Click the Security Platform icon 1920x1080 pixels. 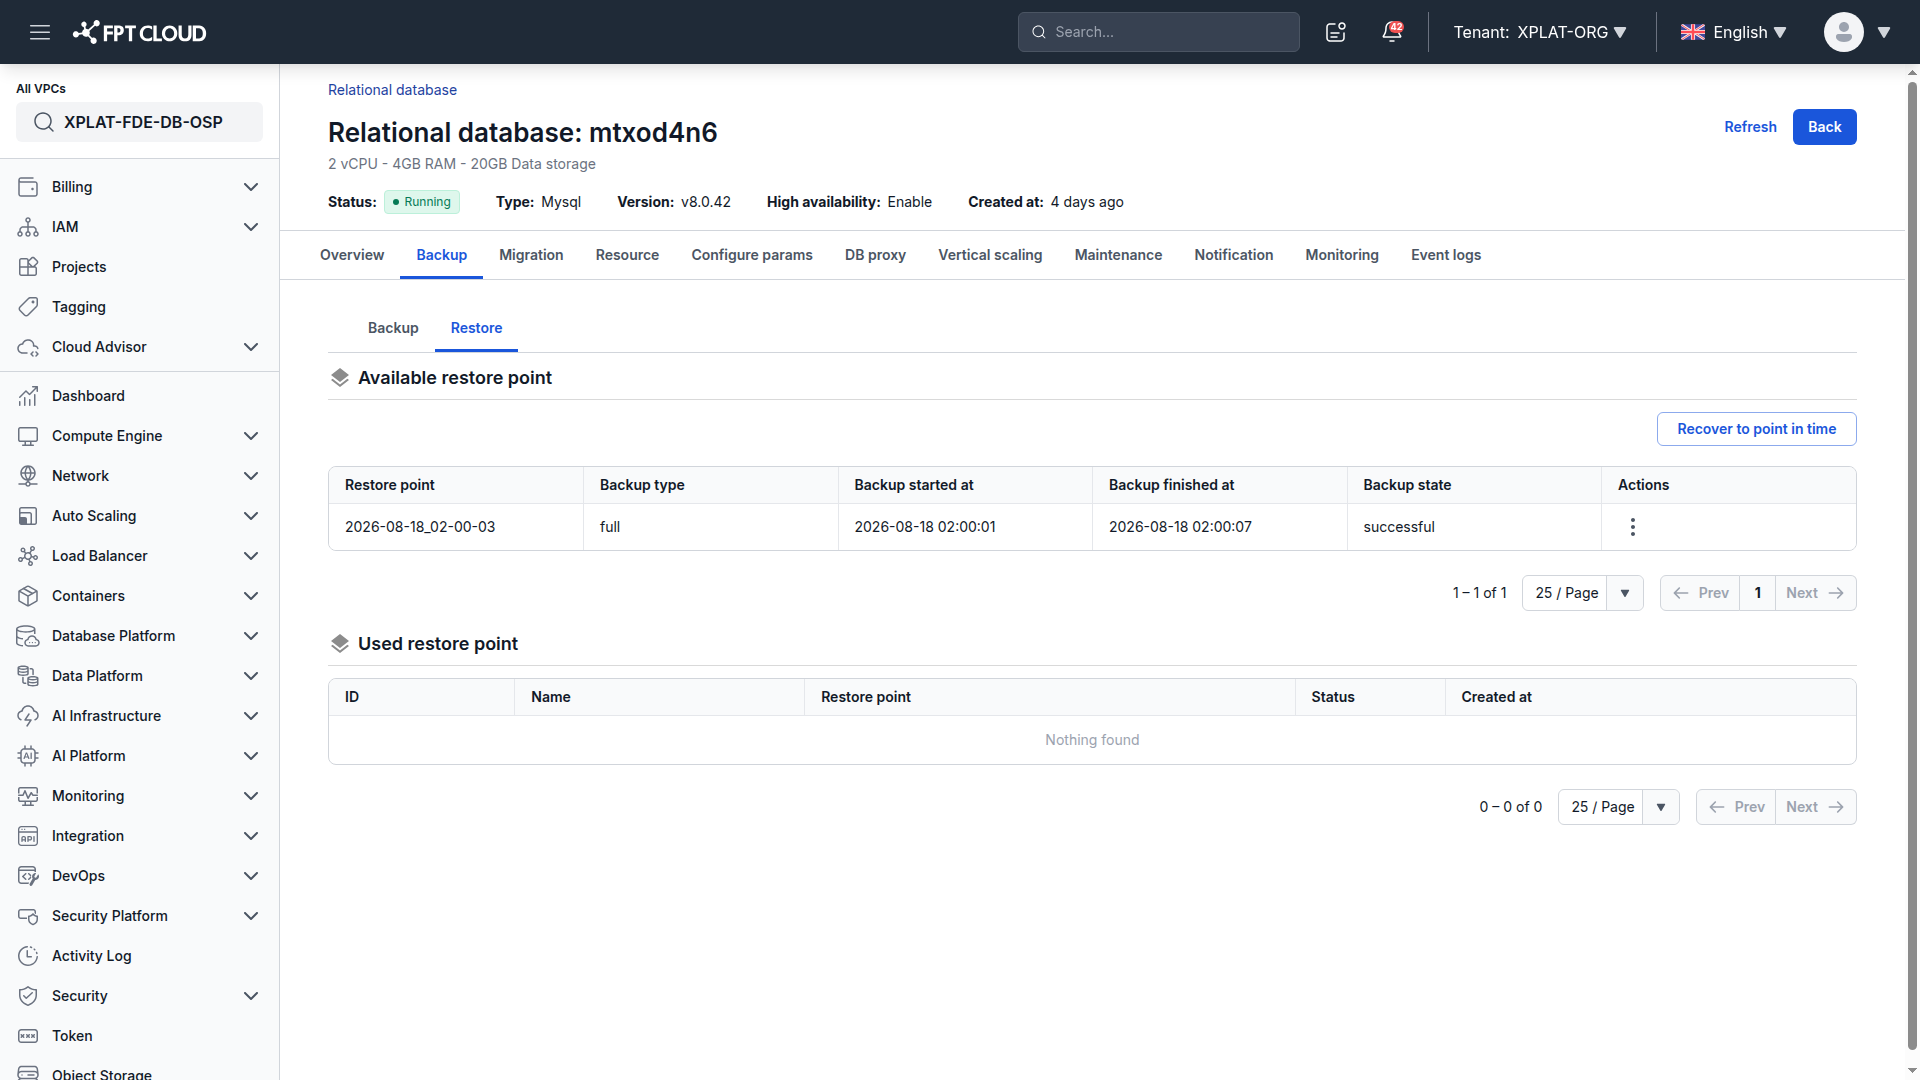tap(28, 916)
